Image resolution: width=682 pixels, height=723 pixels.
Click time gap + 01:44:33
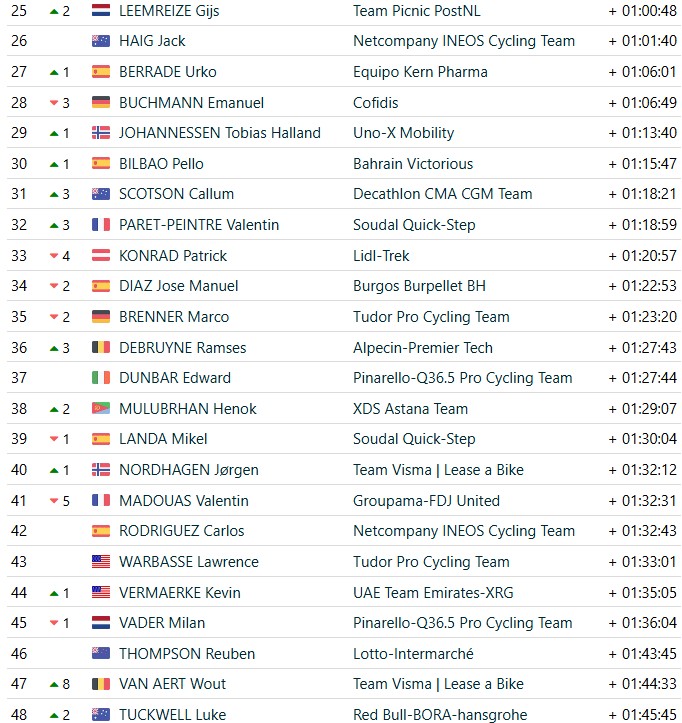pos(642,684)
